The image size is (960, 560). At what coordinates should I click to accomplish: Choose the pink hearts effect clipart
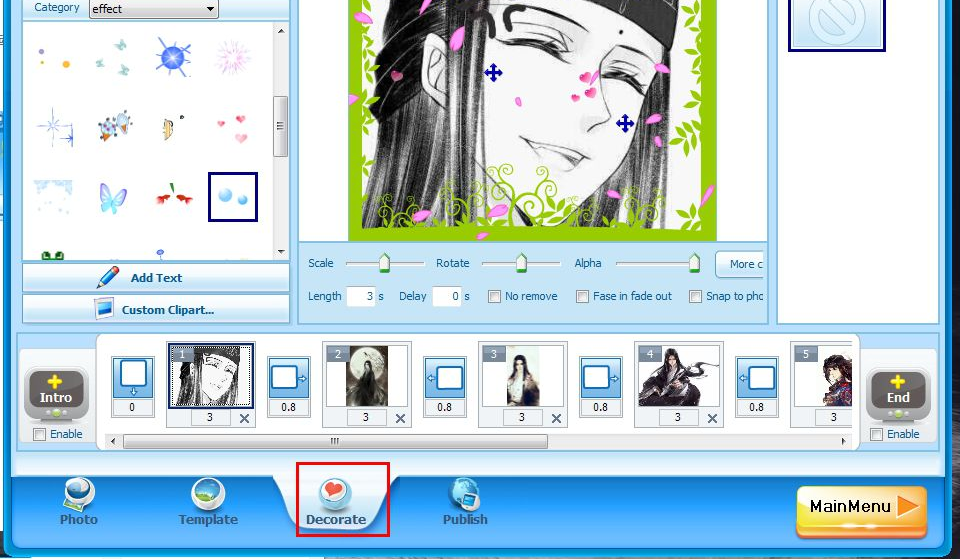click(x=233, y=128)
